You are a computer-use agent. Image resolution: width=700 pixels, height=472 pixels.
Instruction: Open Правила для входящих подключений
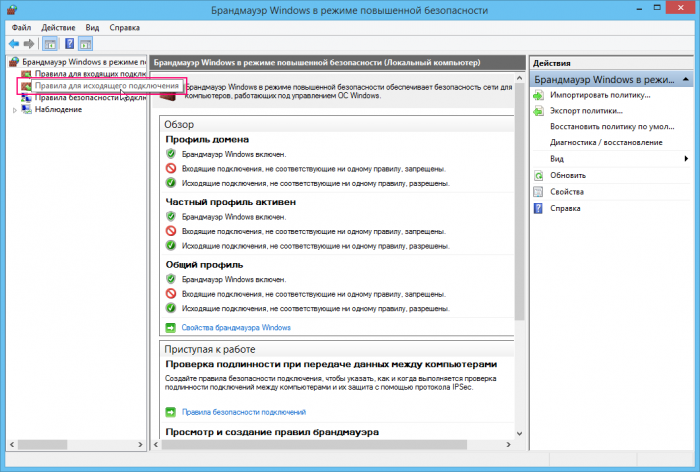click(90, 74)
